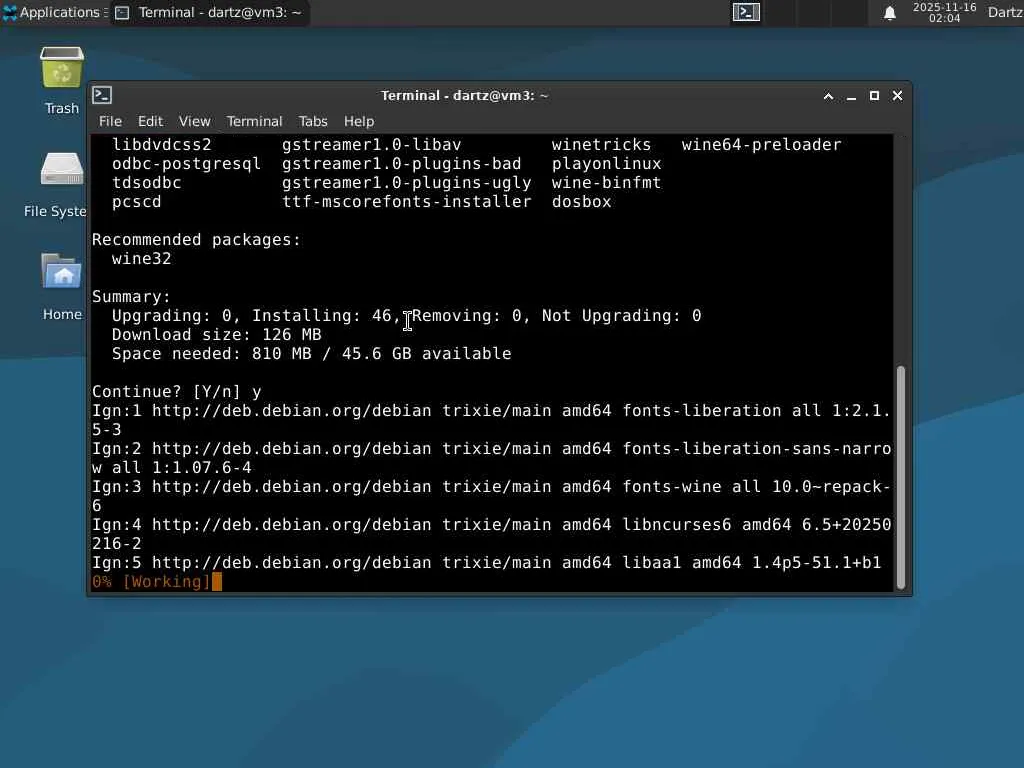Click the 'tdsodbc' package name

coord(146,183)
